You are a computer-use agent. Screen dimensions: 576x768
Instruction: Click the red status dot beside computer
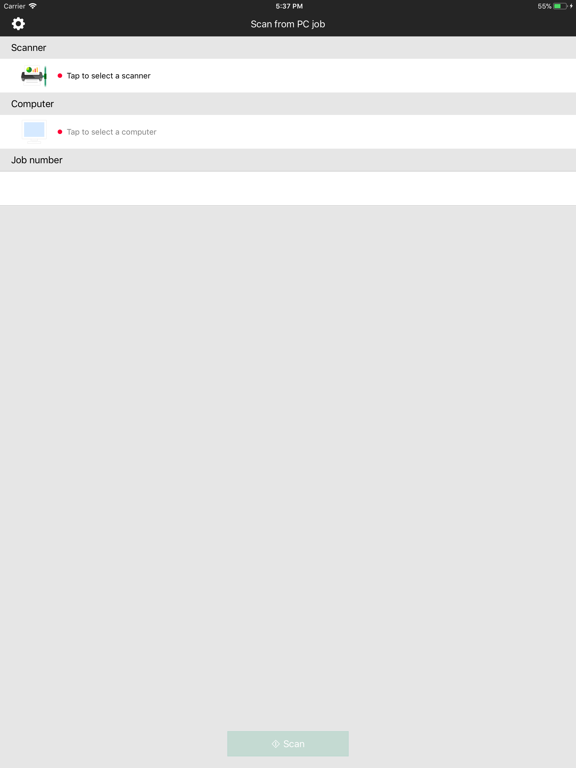point(60,132)
